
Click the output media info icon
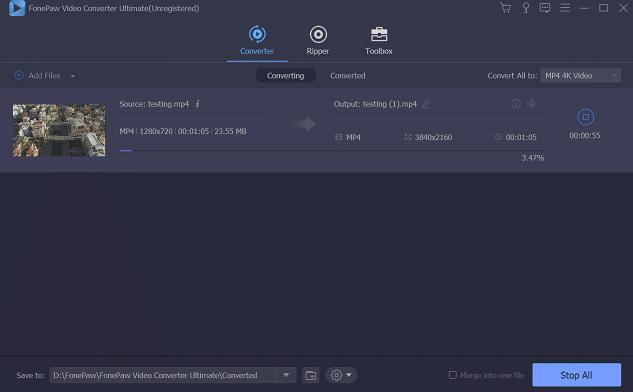pyautogui.click(x=516, y=104)
